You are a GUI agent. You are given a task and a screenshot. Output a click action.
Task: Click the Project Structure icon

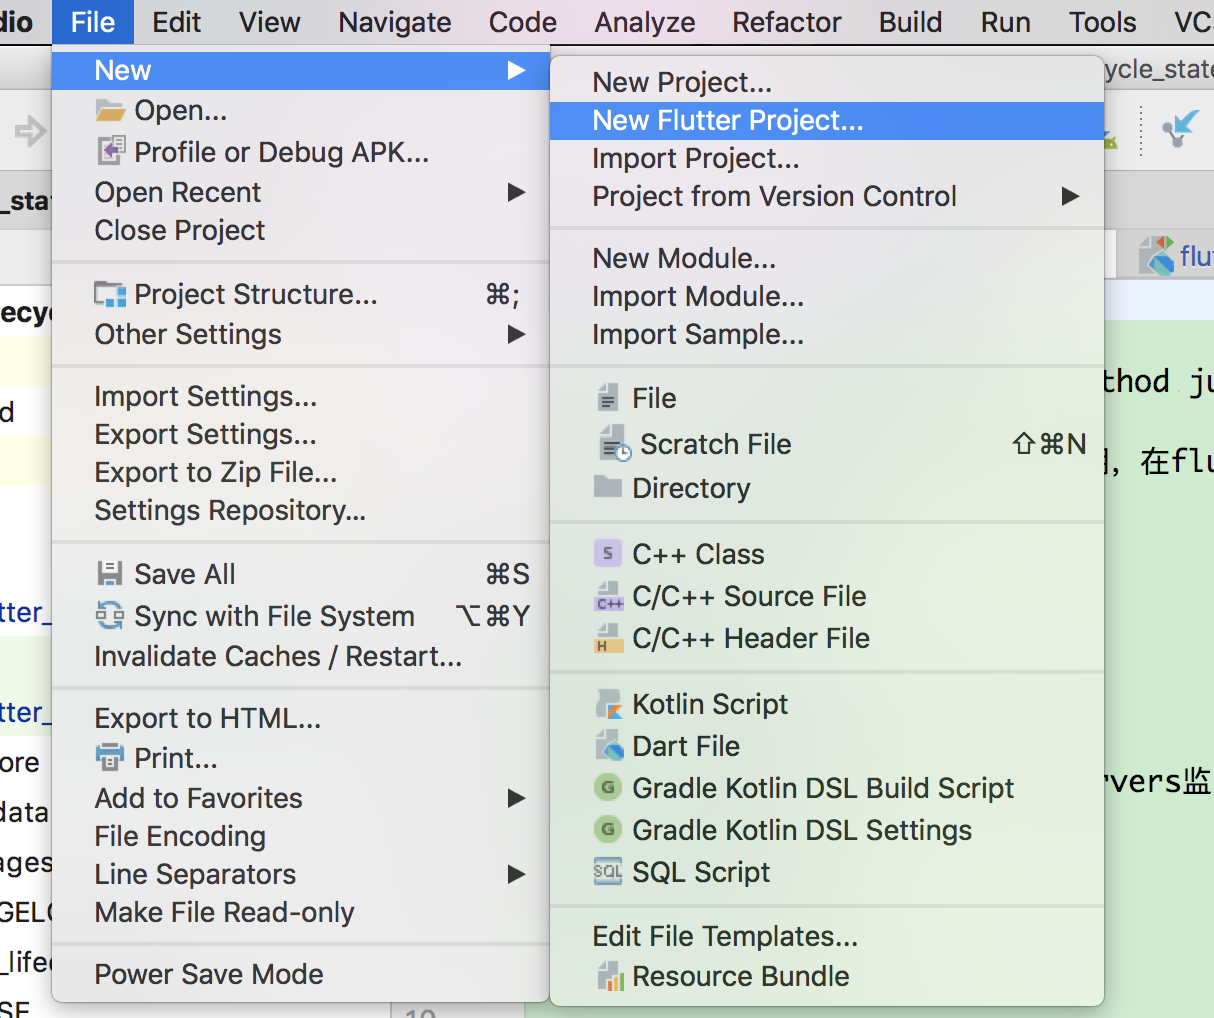coord(110,294)
